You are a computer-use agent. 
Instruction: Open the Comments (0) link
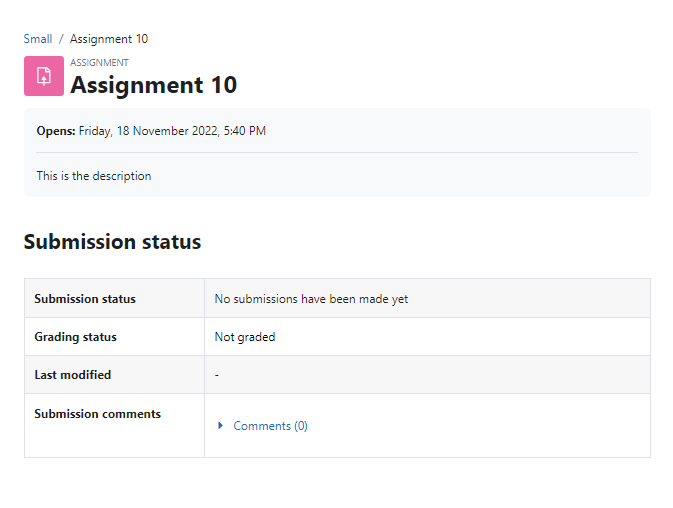click(x=270, y=426)
